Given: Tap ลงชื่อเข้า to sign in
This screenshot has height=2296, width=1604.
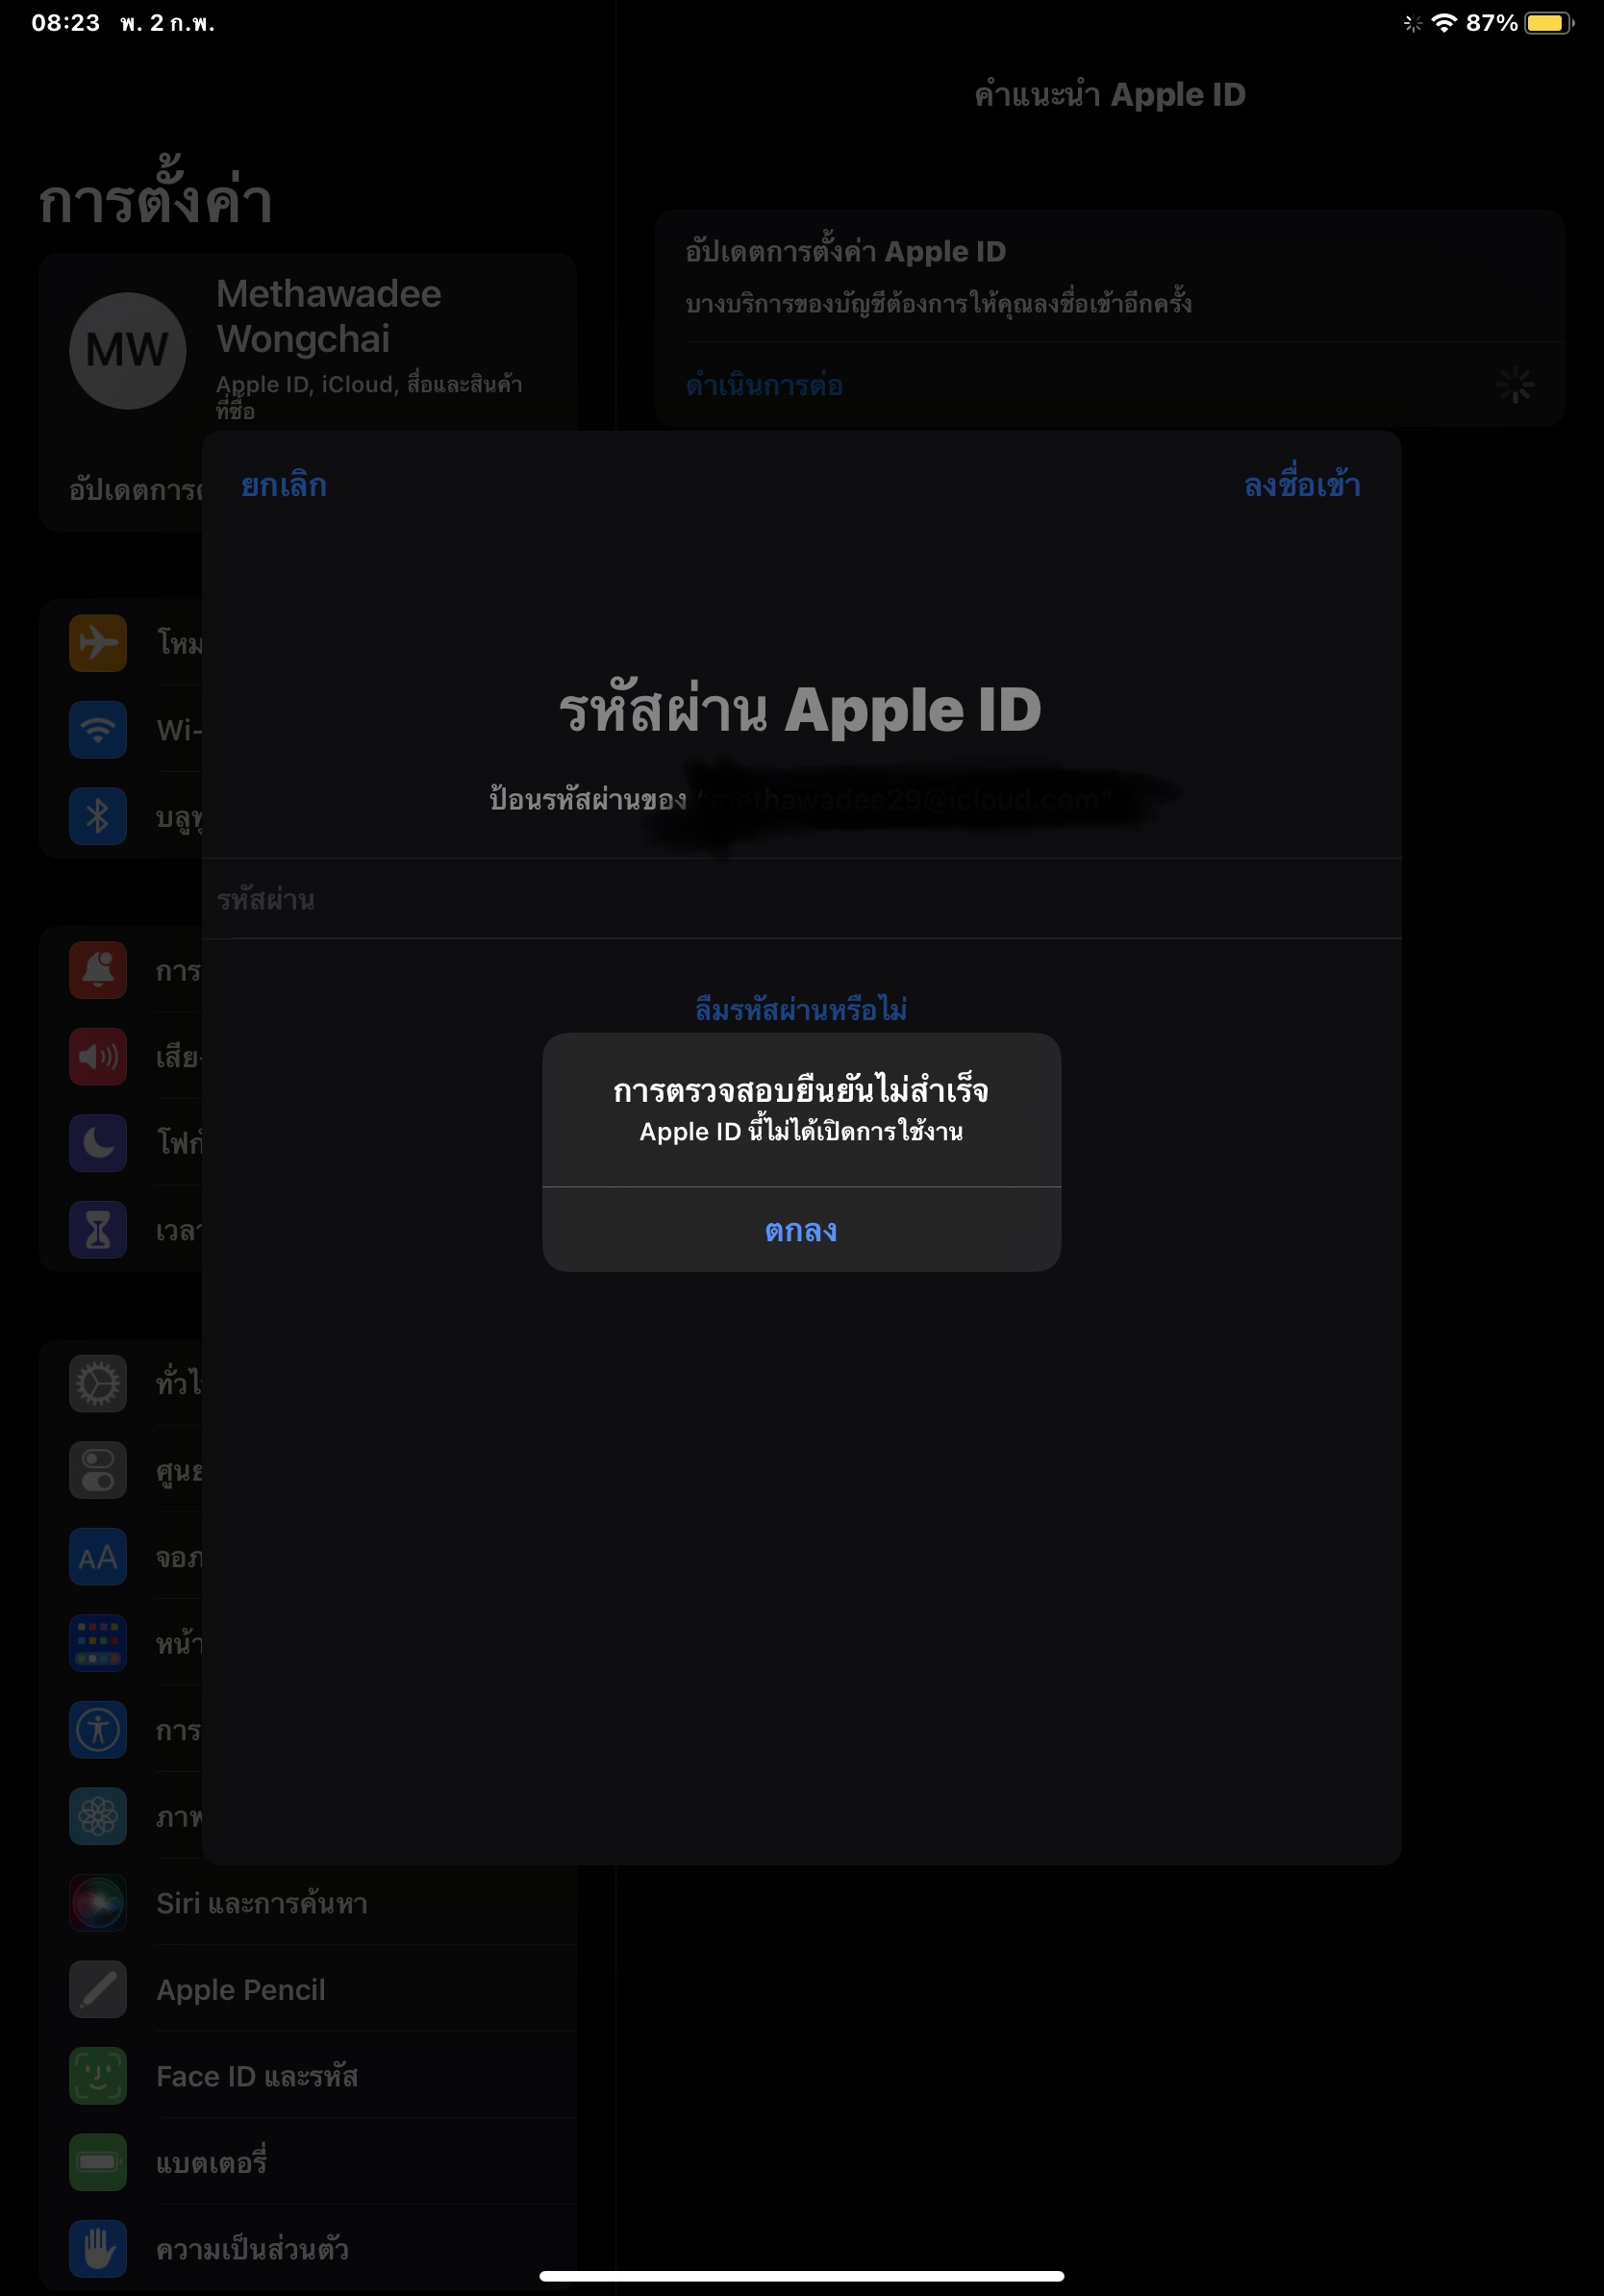Looking at the screenshot, I should (x=1302, y=485).
